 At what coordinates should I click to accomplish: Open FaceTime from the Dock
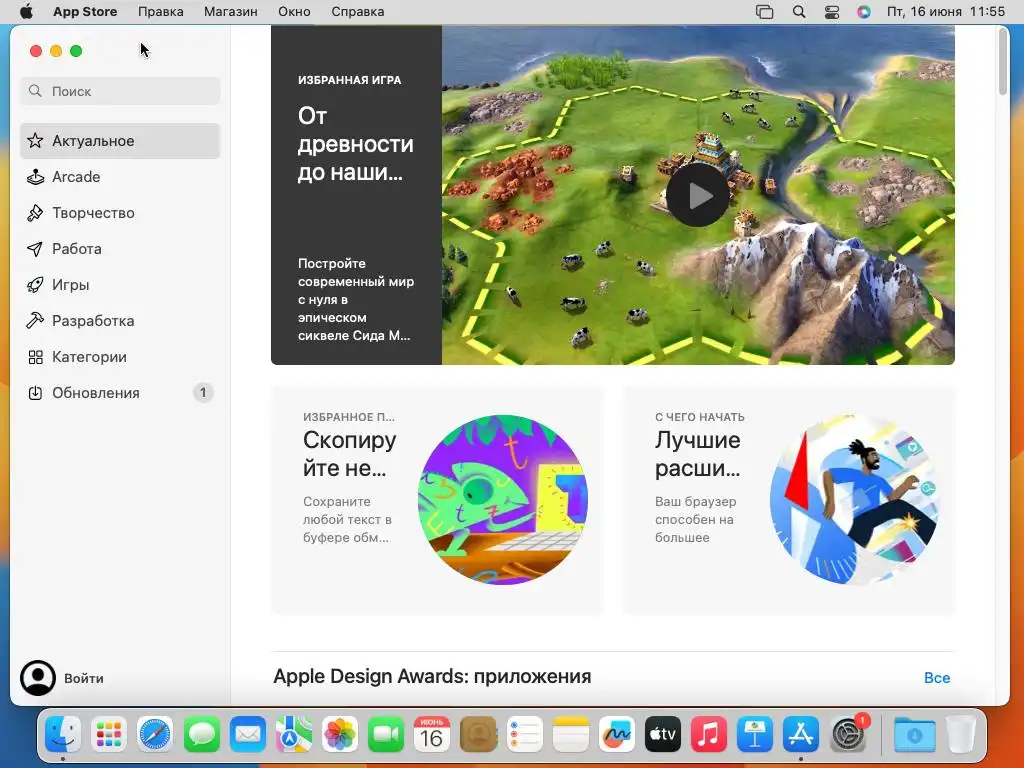(x=386, y=735)
